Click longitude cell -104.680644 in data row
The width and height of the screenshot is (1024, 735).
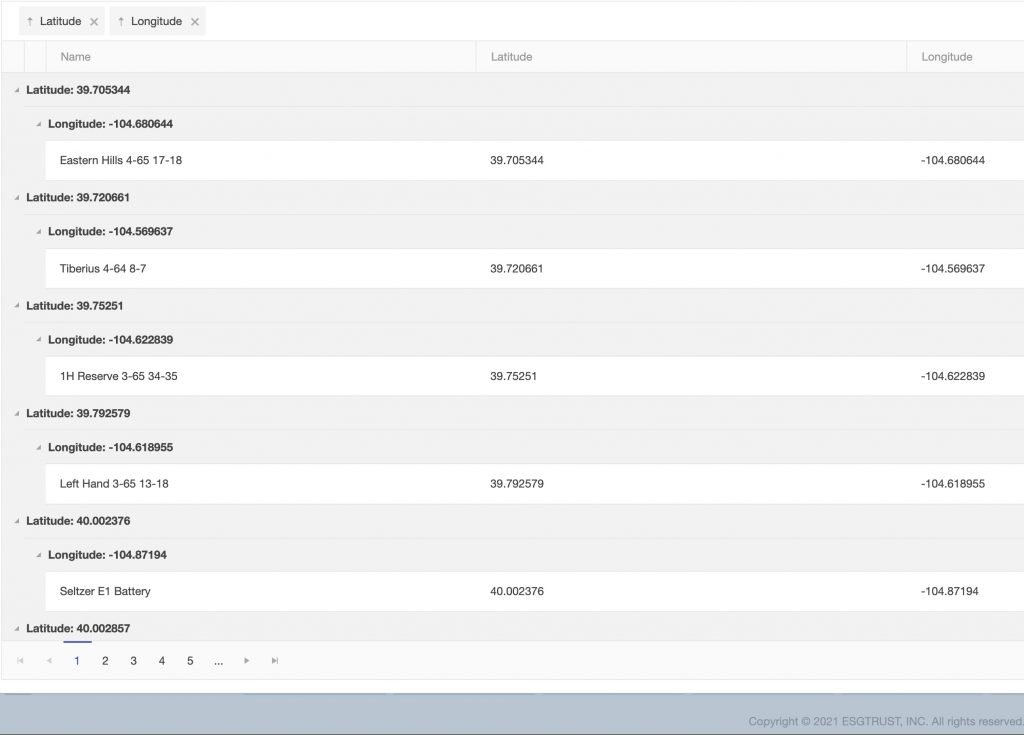[953, 161]
